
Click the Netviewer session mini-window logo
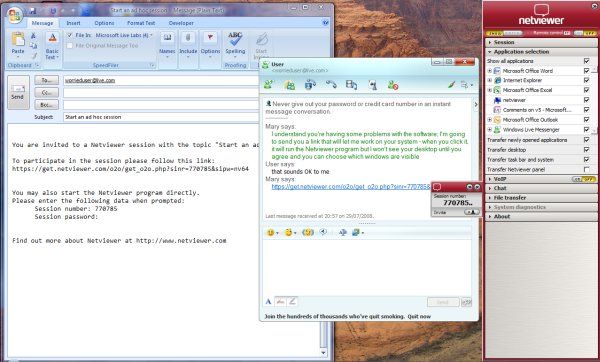437,187
